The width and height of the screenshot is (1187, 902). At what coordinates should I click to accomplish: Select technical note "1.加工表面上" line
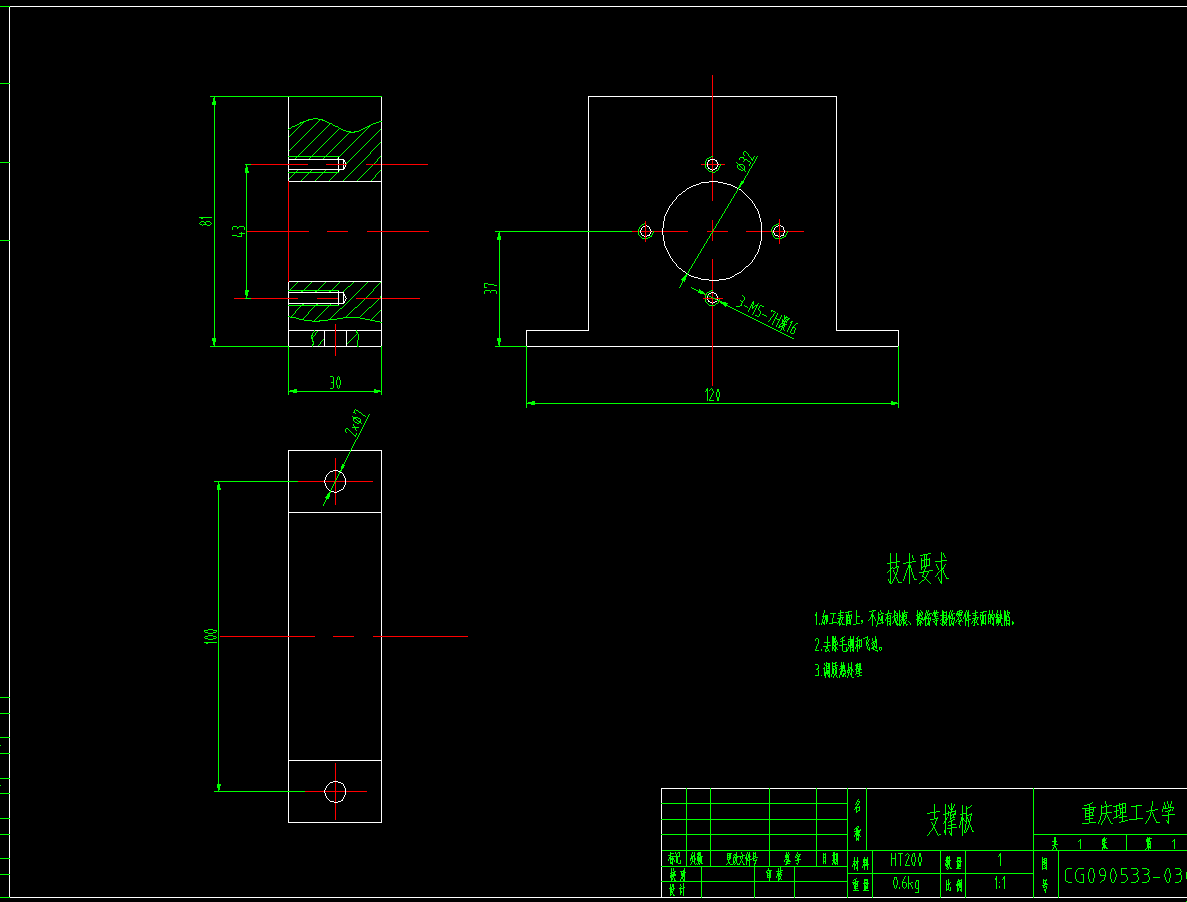914,619
